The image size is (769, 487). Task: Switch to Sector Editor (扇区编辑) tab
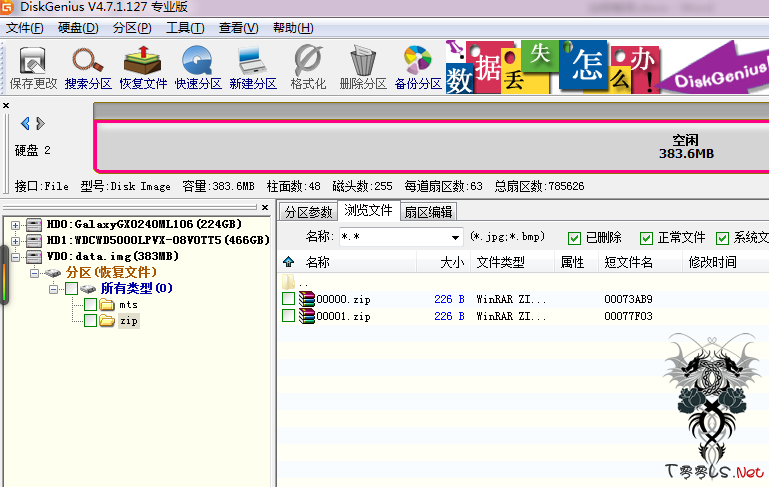point(429,212)
